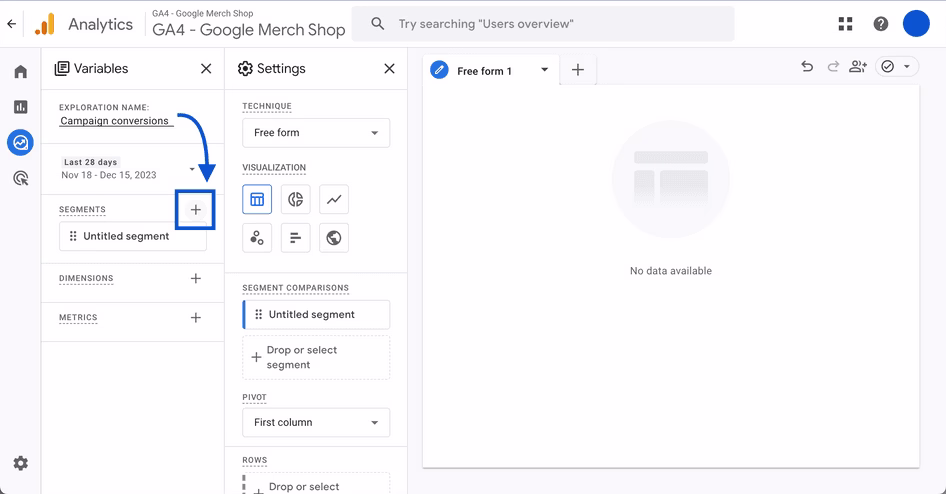Open Admin settings gear in sidebar
This screenshot has height=494, width=946.
click(x=21, y=463)
